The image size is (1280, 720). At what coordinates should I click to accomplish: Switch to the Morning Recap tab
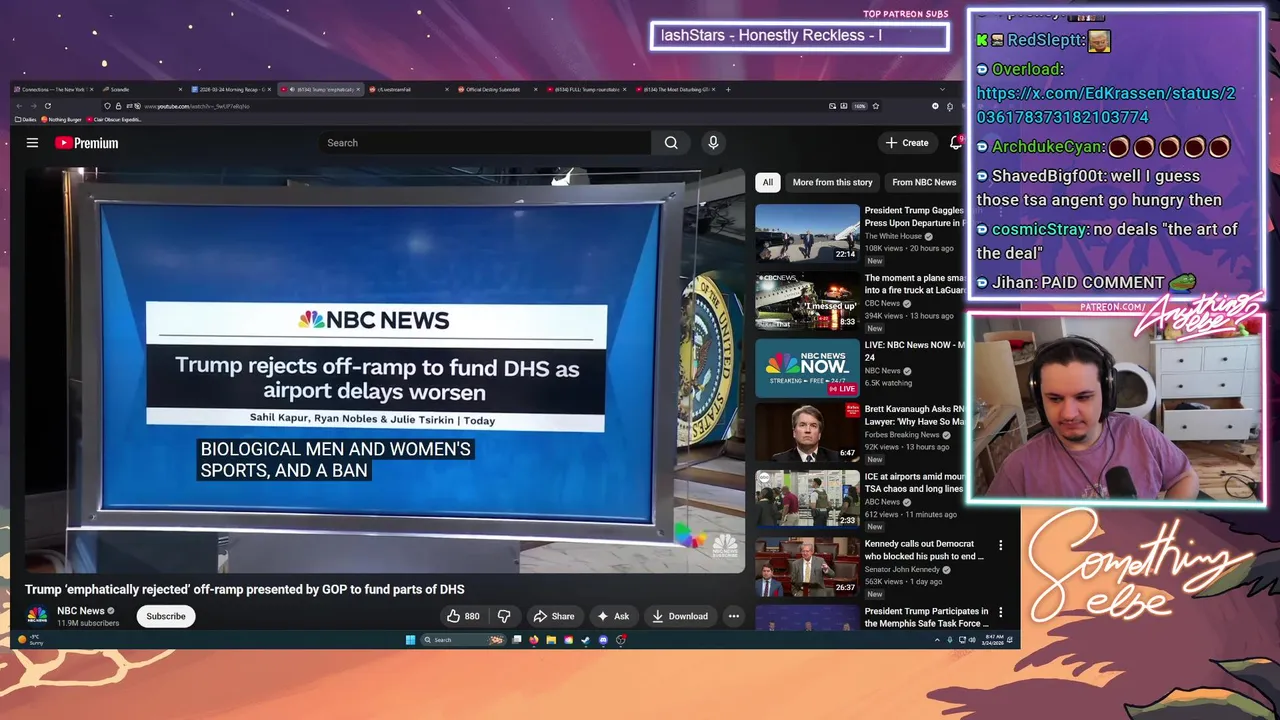point(232,89)
